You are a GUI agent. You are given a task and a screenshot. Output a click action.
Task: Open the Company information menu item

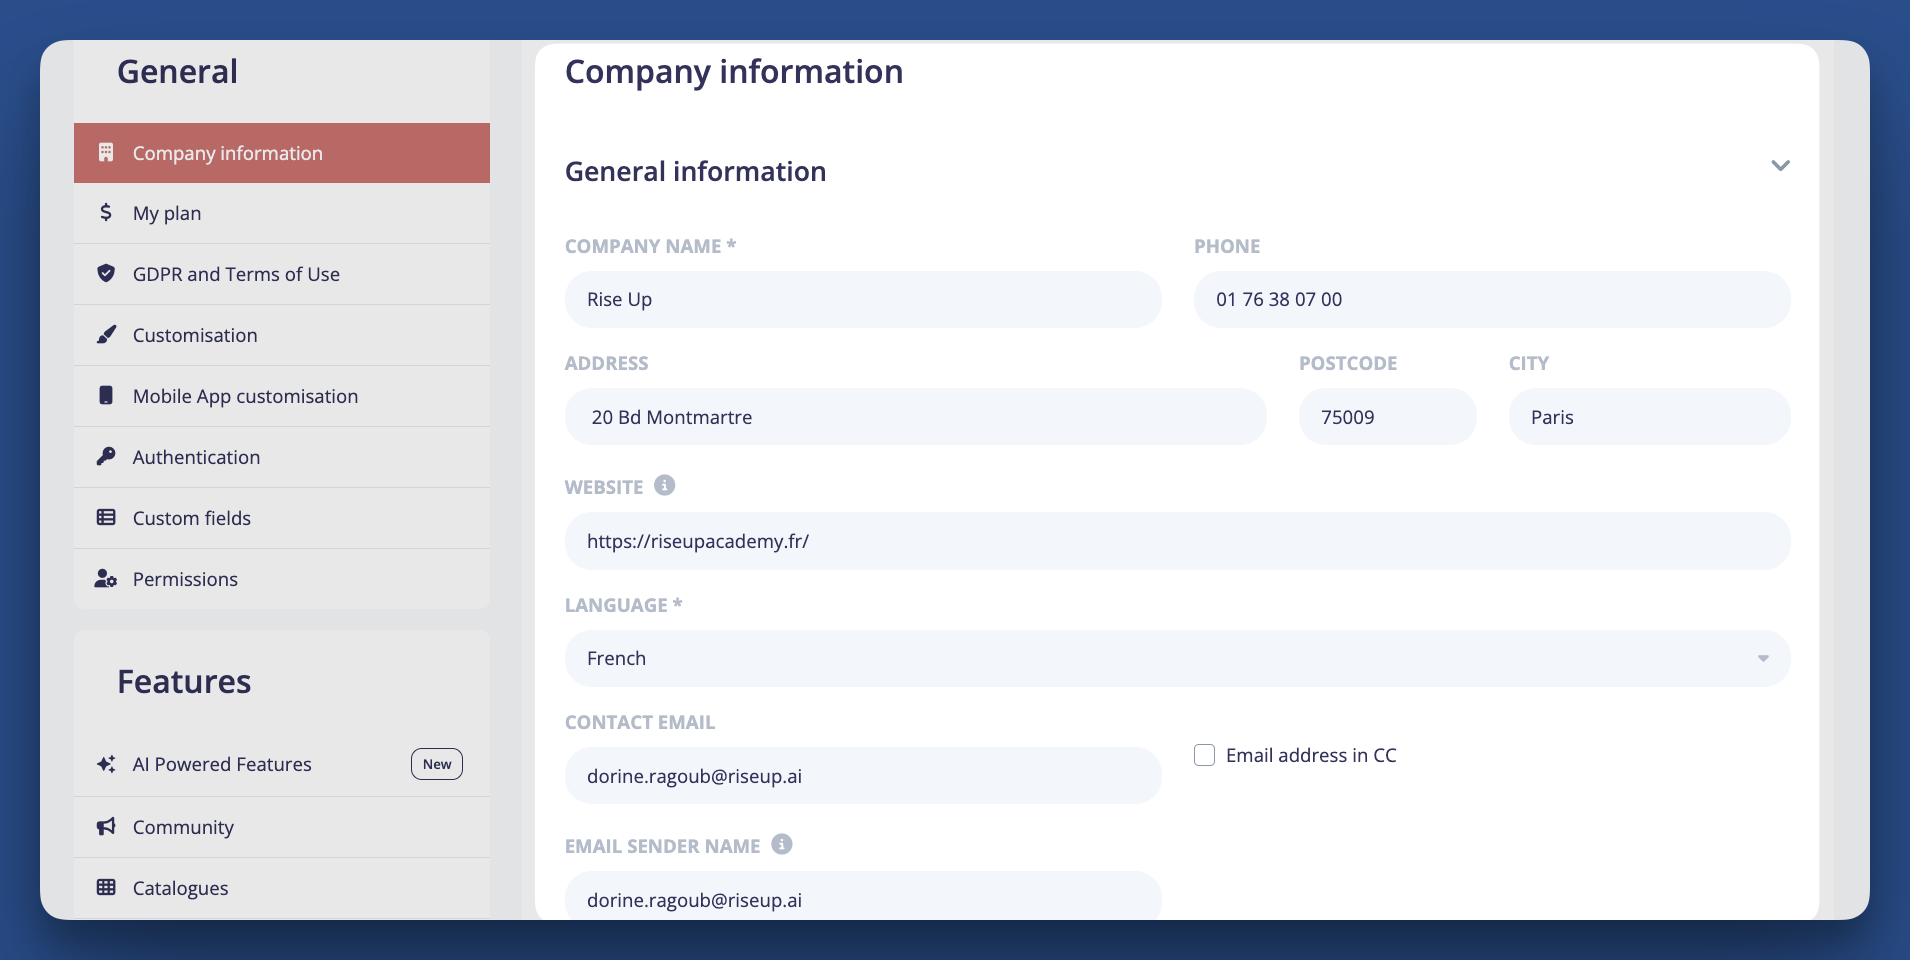pyautogui.click(x=282, y=153)
